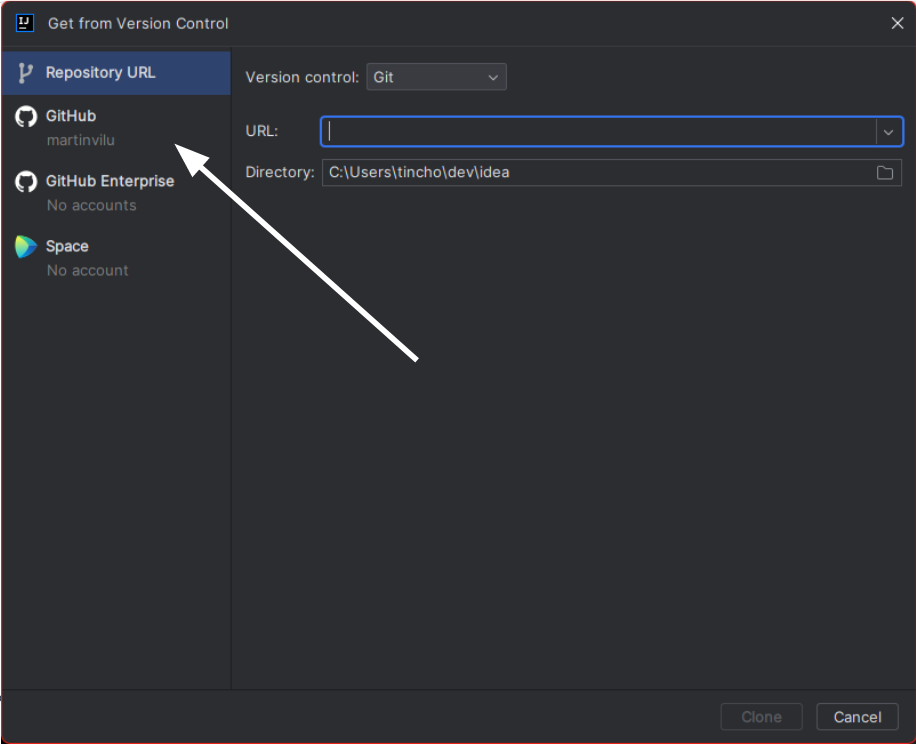Open the Version control Git dropdown
The width and height of the screenshot is (916, 744).
[436, 77]
